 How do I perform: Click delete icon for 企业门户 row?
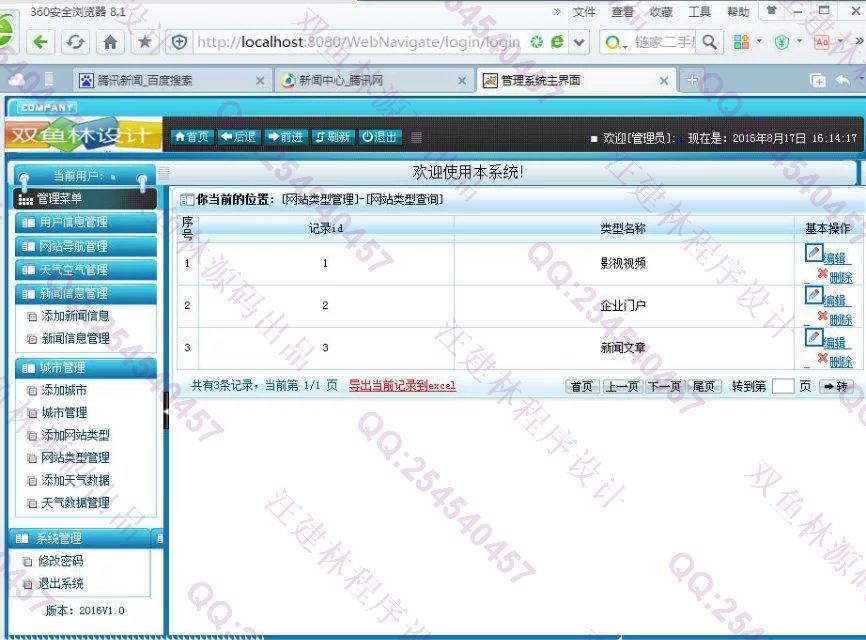click(x=822, y=317)
